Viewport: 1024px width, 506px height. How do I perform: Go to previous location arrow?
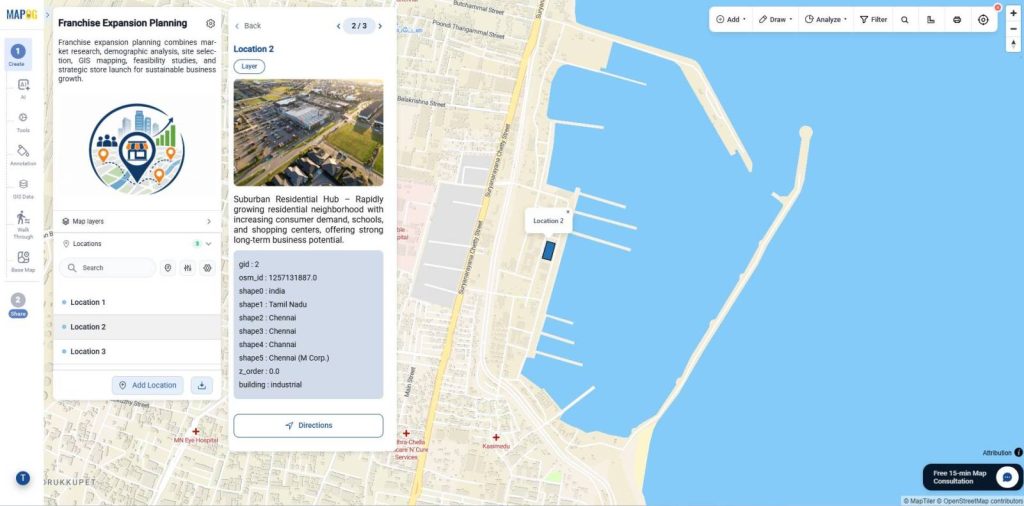[338, 26]
